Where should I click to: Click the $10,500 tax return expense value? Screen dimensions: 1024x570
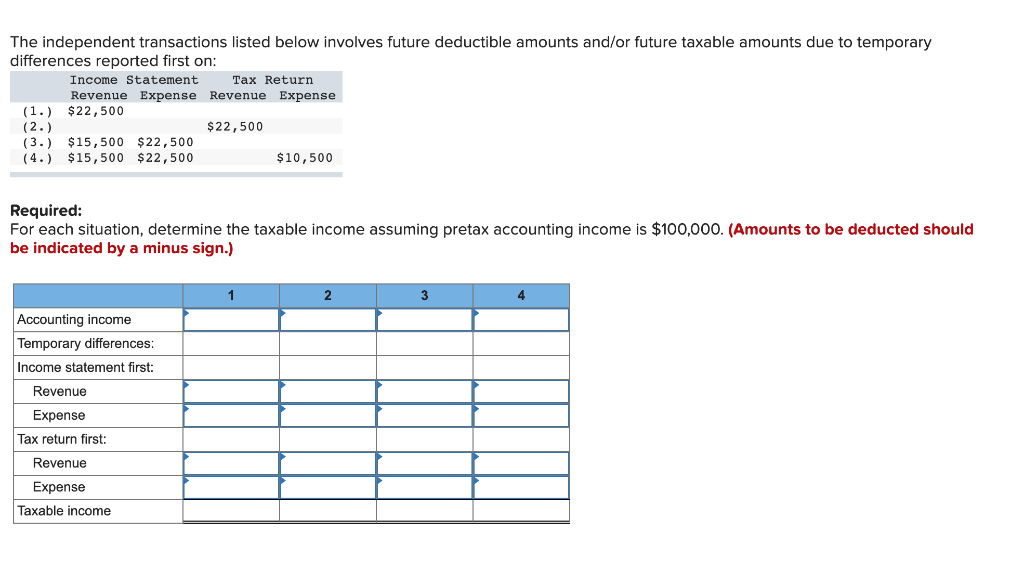pyautogui.click(x=304, y=158)
